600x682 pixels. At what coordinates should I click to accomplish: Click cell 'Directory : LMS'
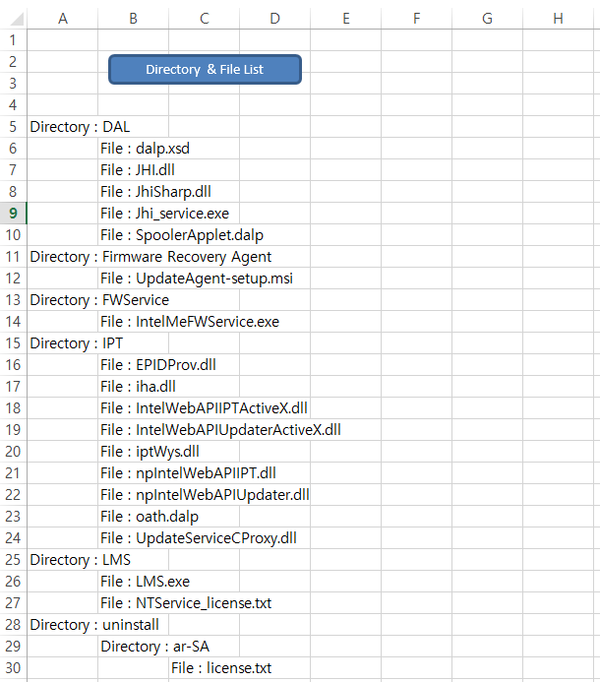[x=80, y=560]
